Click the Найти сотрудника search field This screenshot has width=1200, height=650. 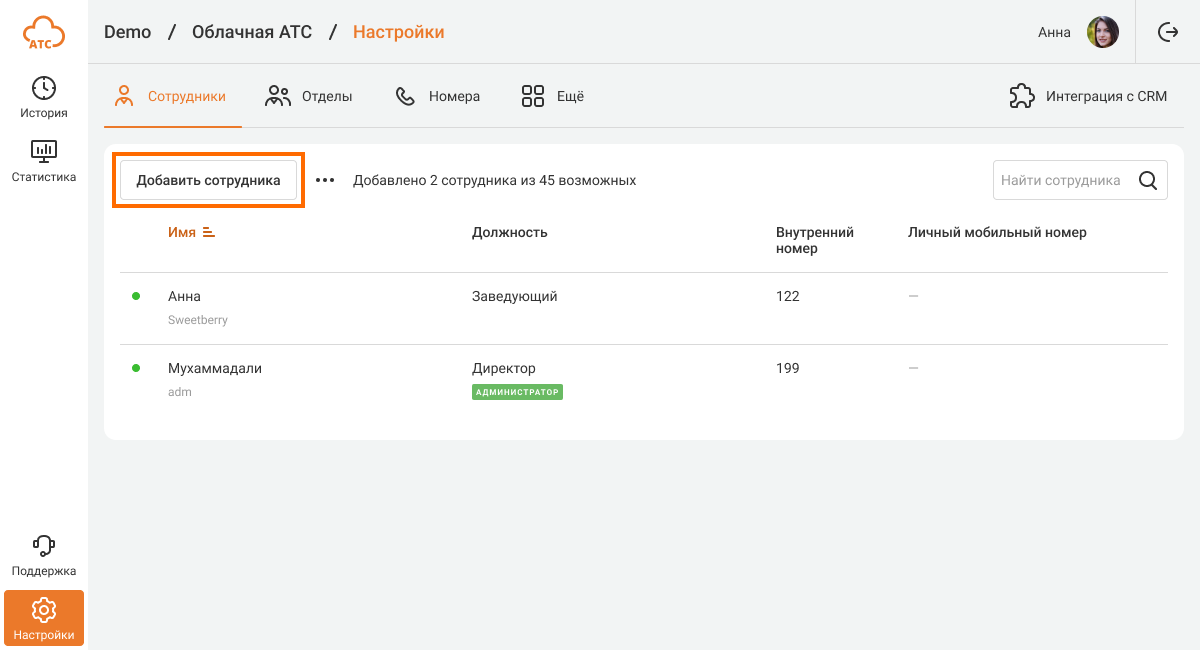[1060, 181]
